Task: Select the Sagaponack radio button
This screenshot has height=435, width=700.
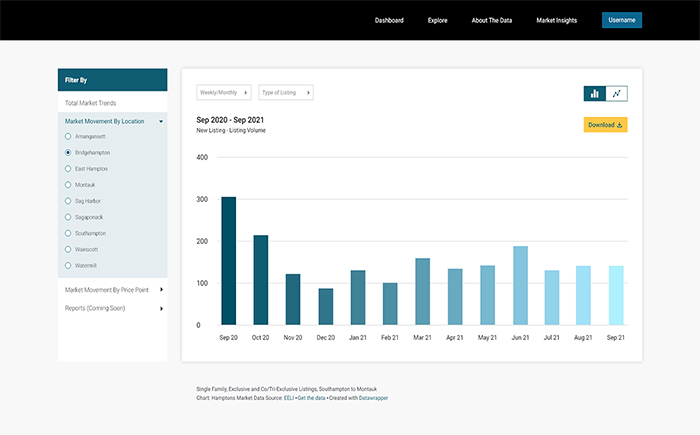Action: pyautogui.click(x=68, y=217)
